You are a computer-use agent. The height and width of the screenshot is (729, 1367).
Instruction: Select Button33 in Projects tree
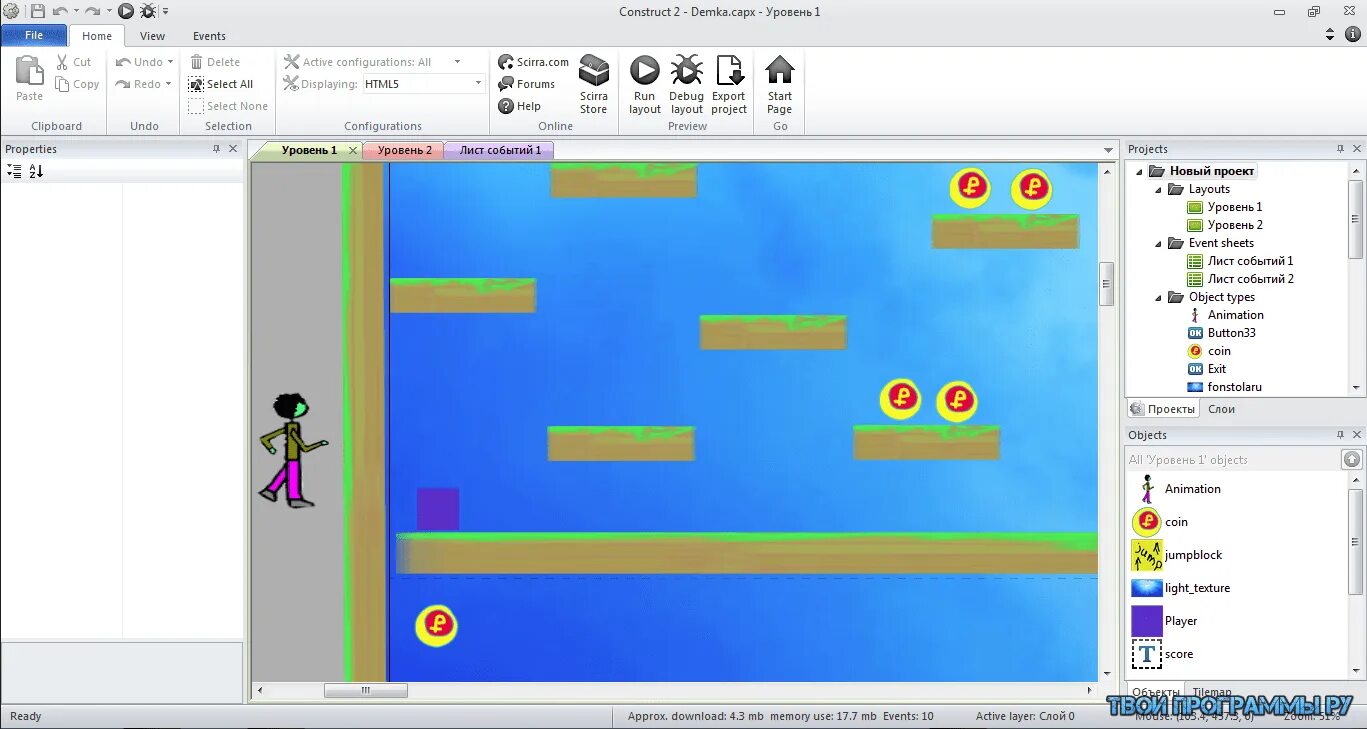[x=1221, y=333]
